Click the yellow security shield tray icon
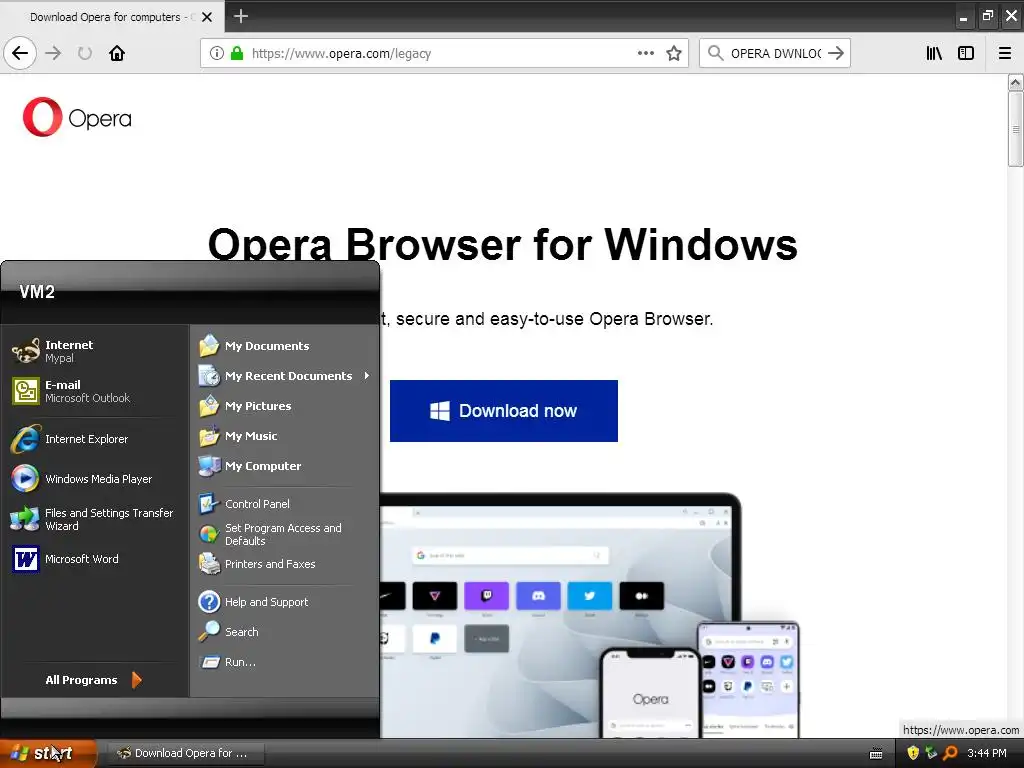 pos(913,753)
